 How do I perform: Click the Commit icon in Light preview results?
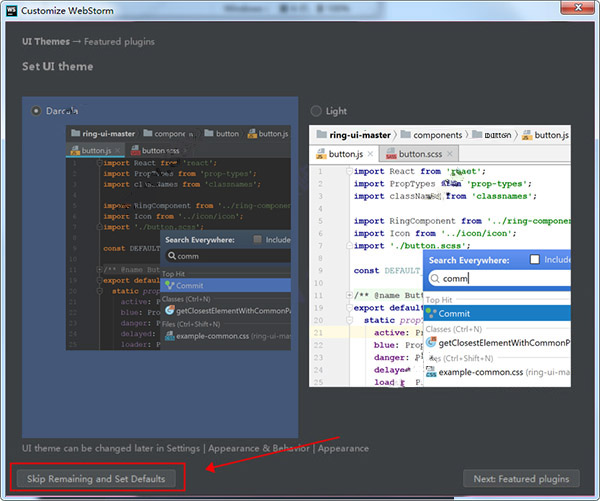pos(432,313)
